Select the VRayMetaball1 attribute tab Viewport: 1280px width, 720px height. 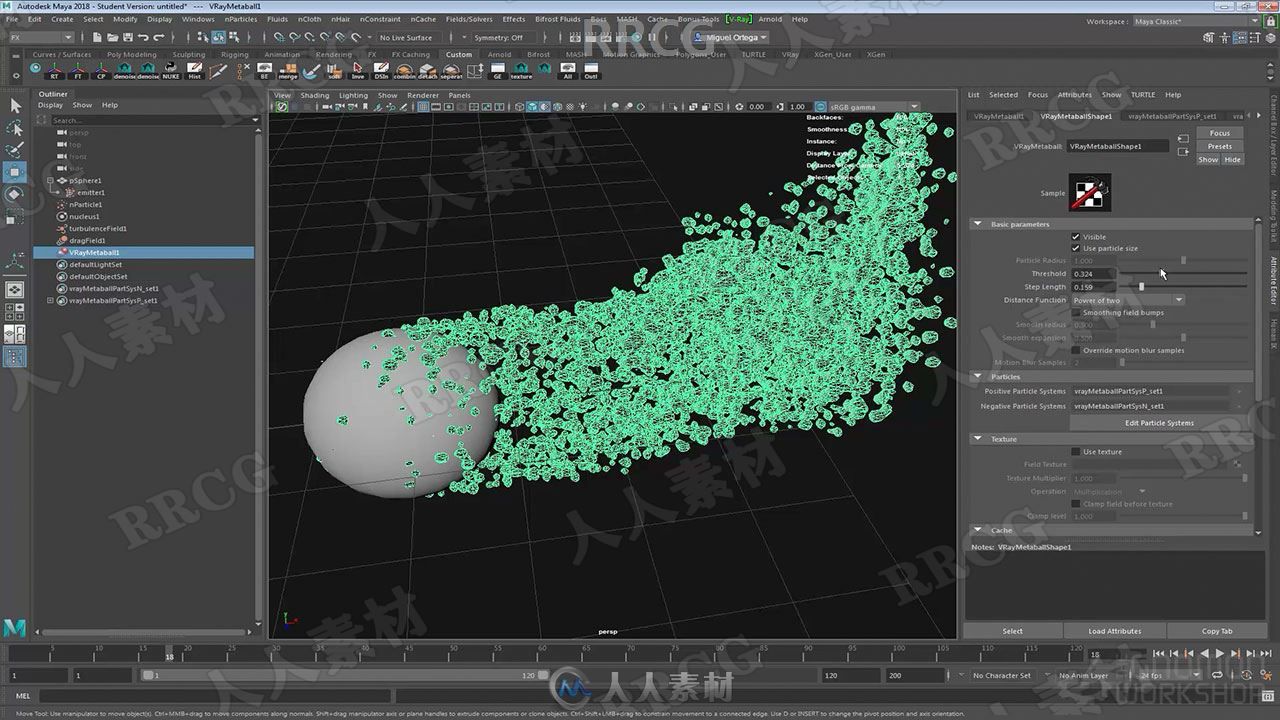click(x=999, y=116)
